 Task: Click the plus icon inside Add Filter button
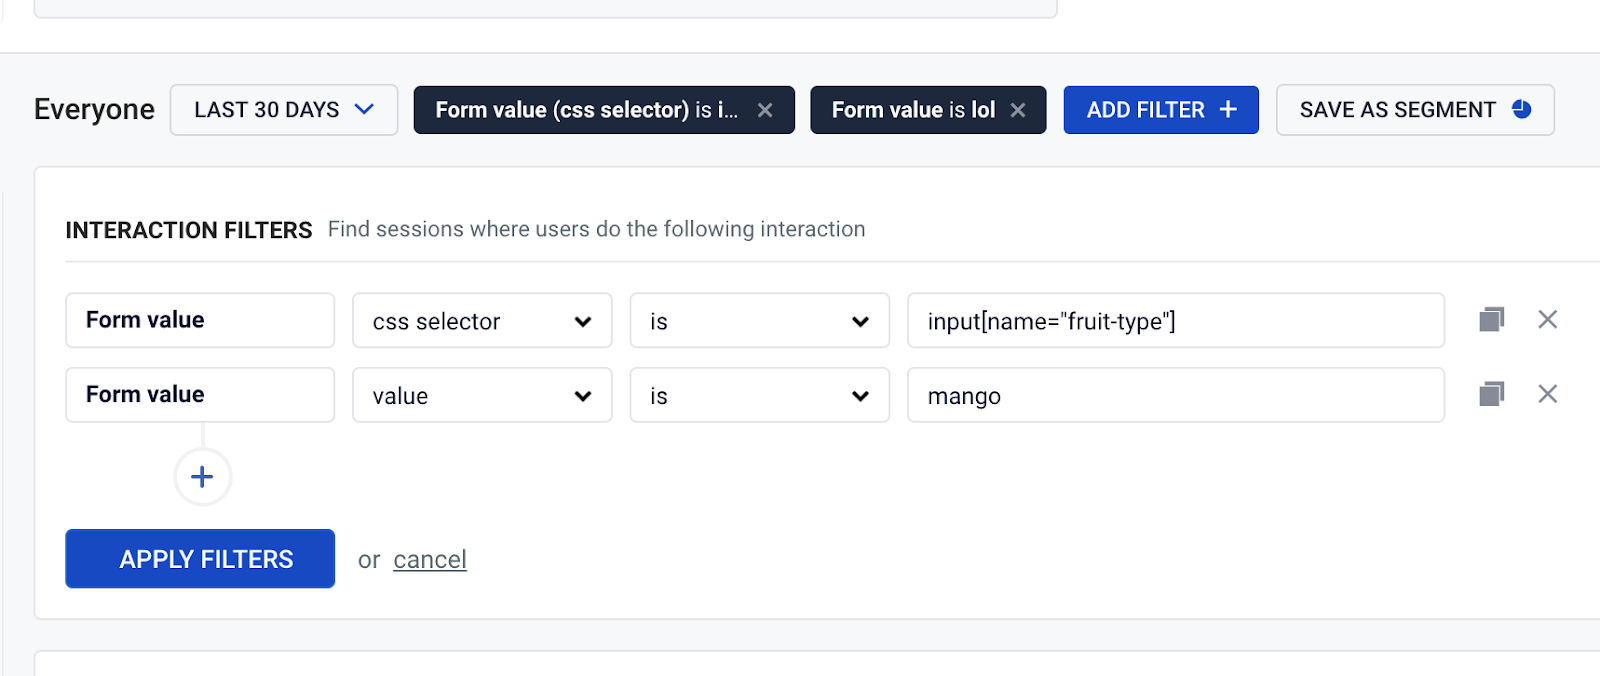tap(1229, 110)
